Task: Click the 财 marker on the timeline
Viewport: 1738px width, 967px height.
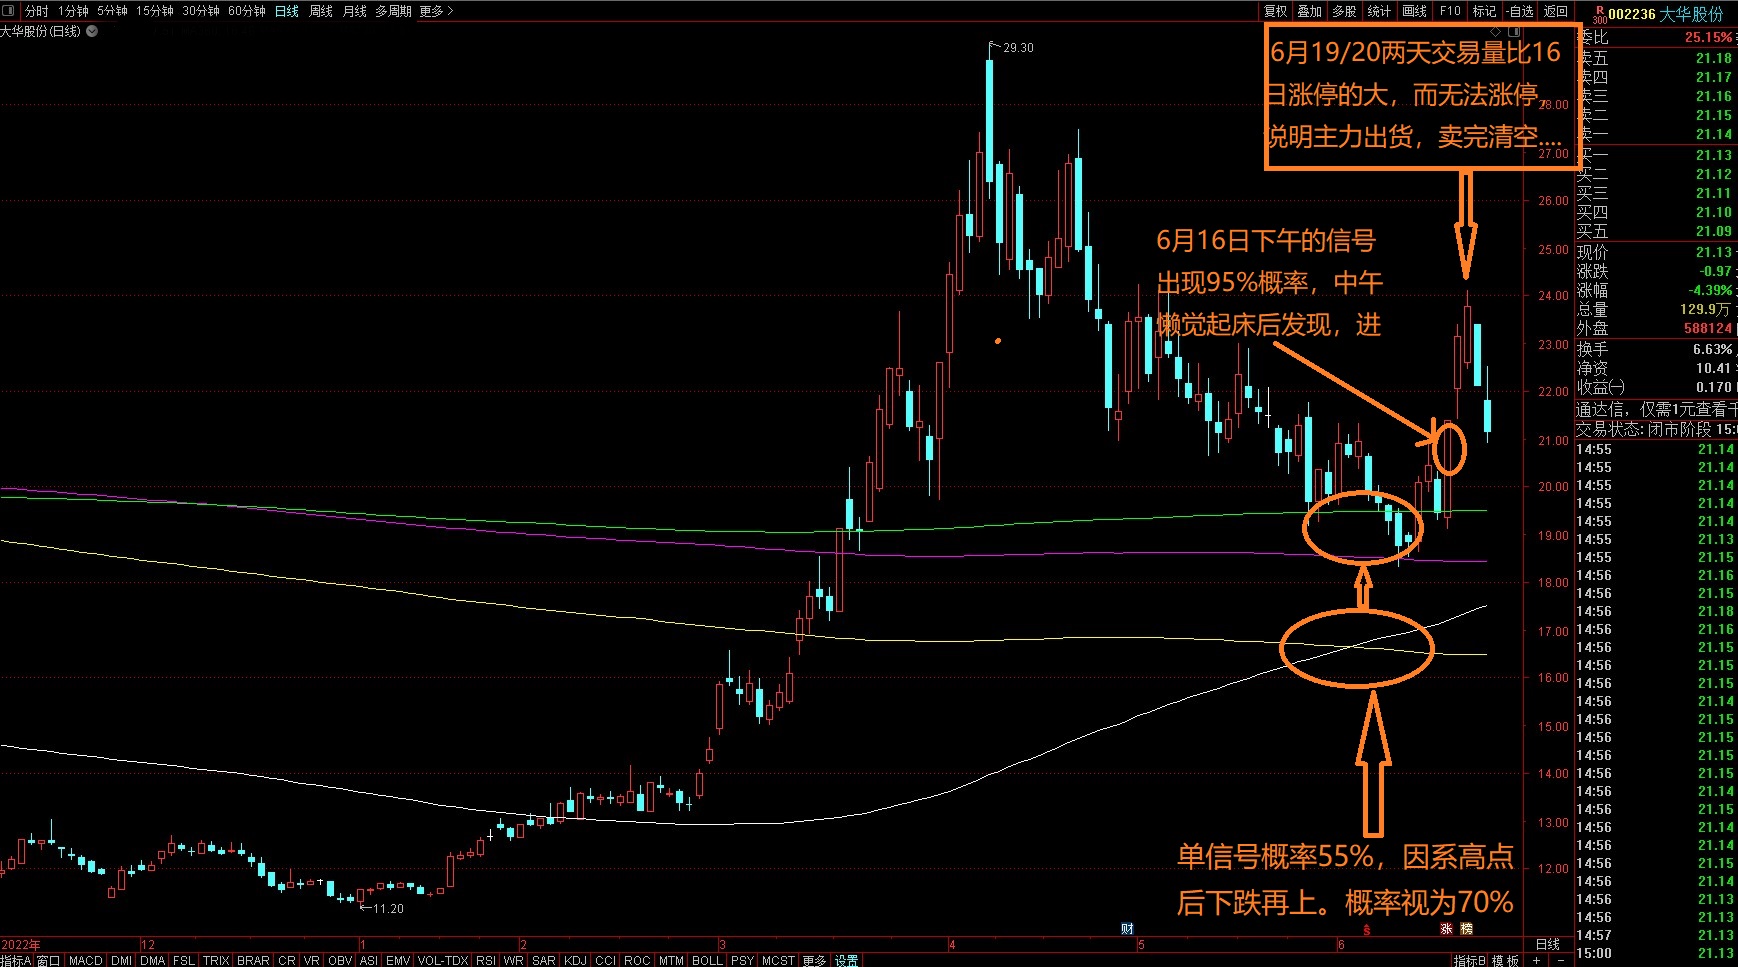Action: (1127, 929)
